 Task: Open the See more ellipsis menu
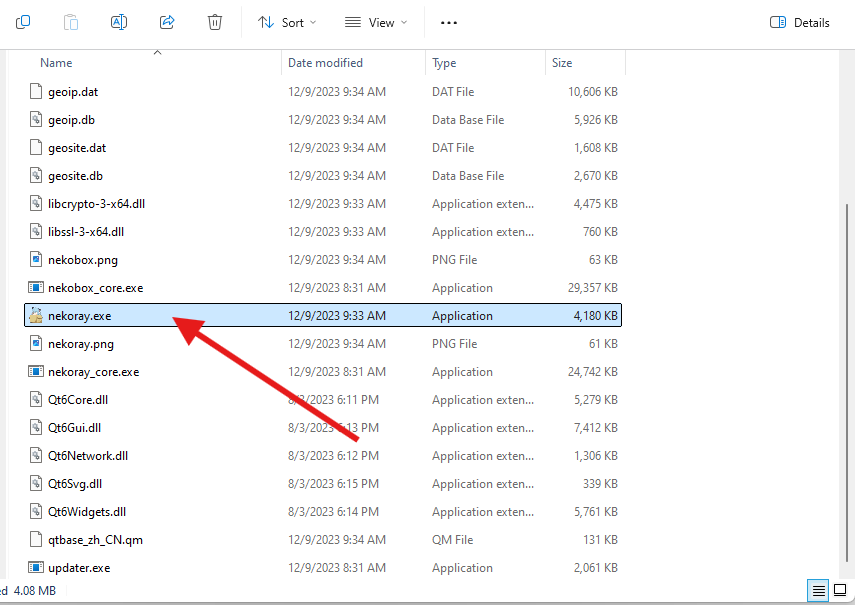[449, 22]
